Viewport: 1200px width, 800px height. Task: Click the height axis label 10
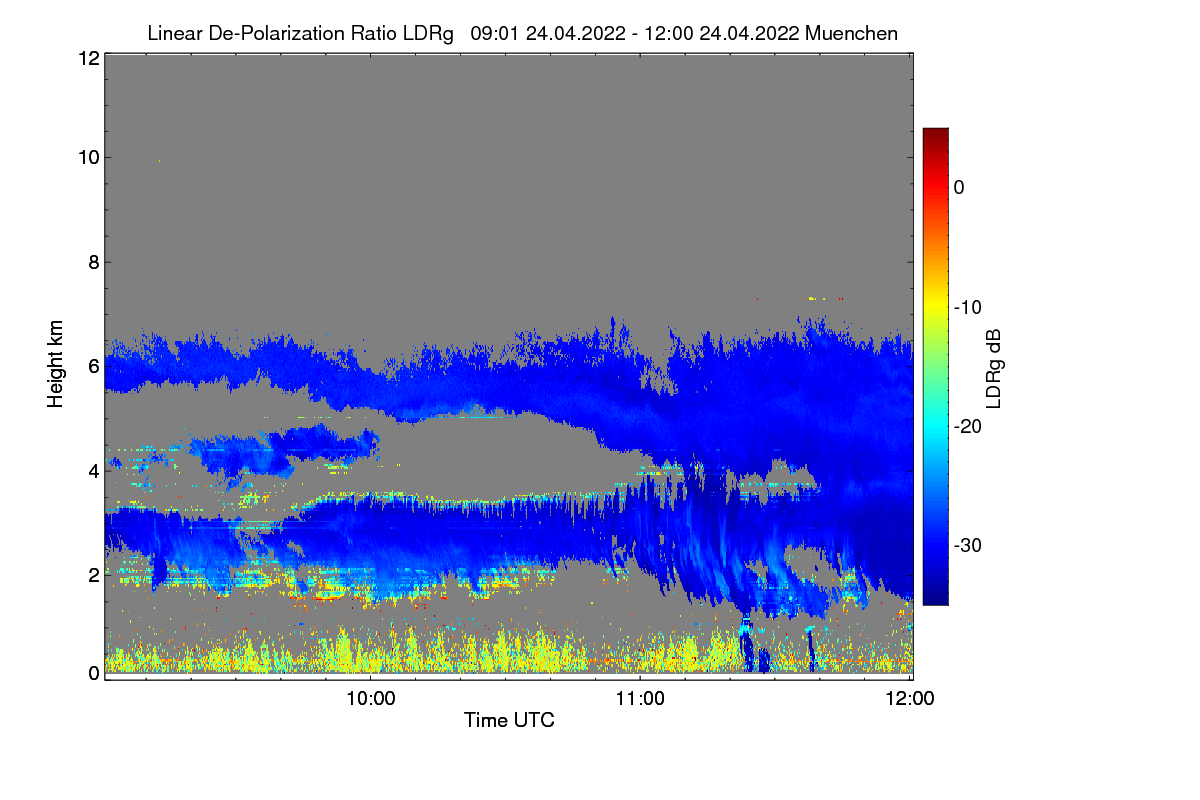coord(88,157)
